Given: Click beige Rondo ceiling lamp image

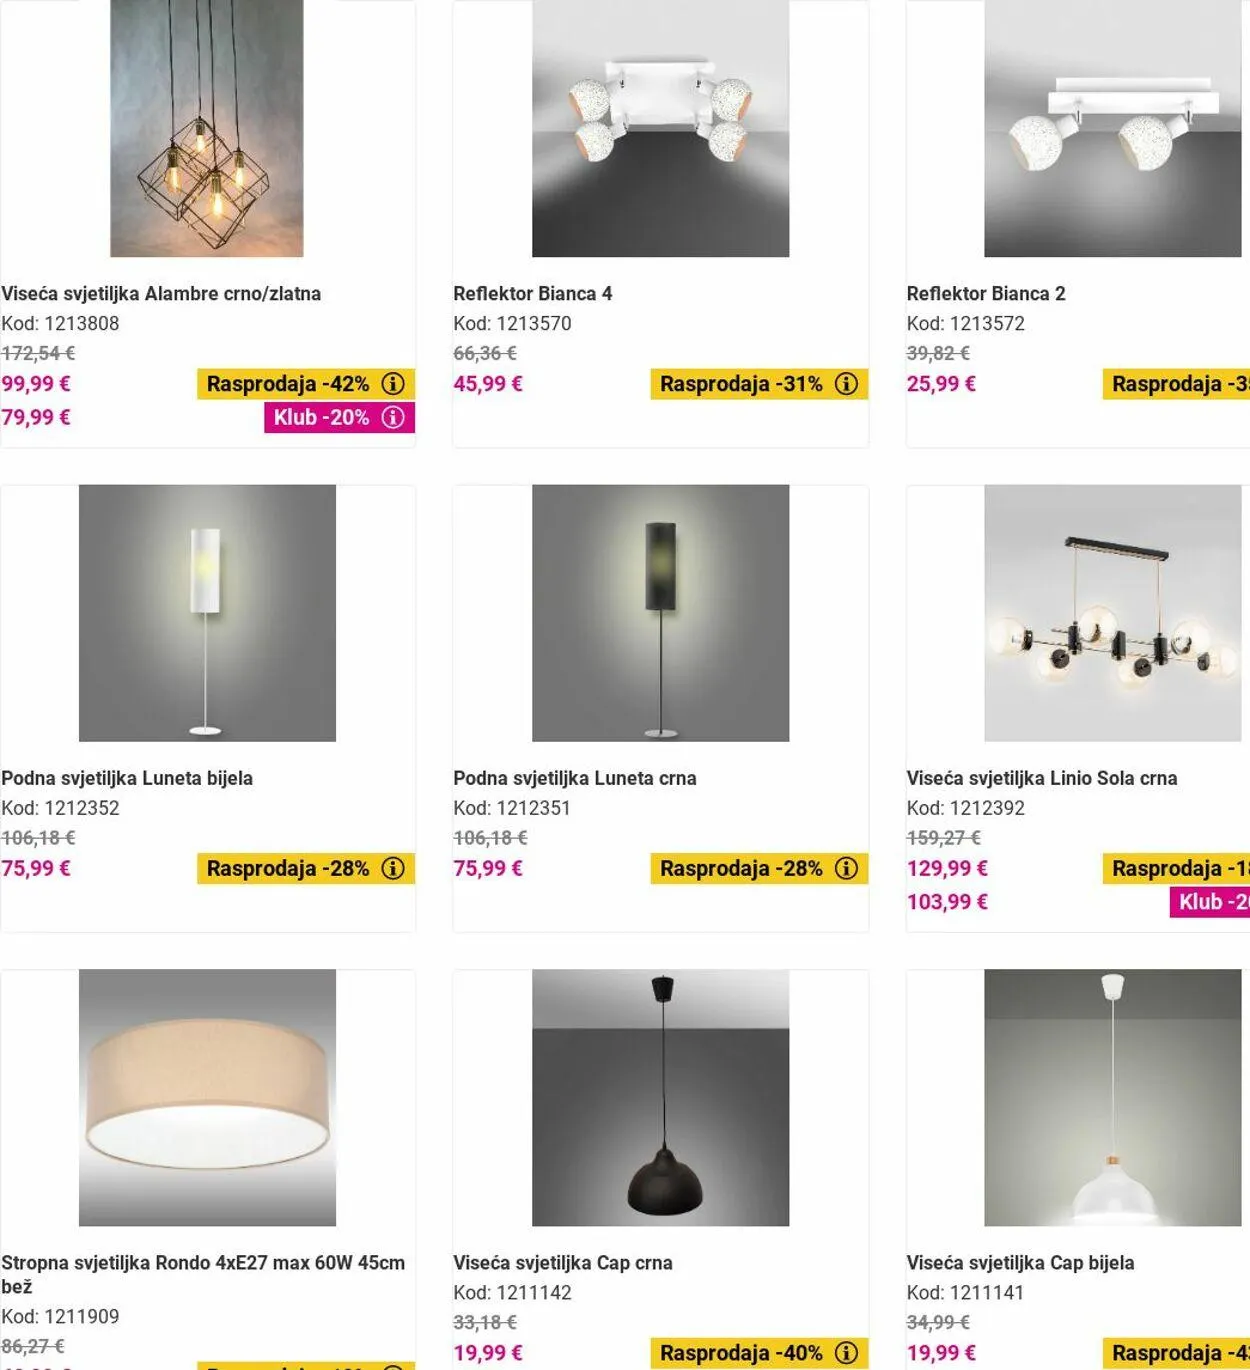Looking at the screenshot, I should (207, 1098).
